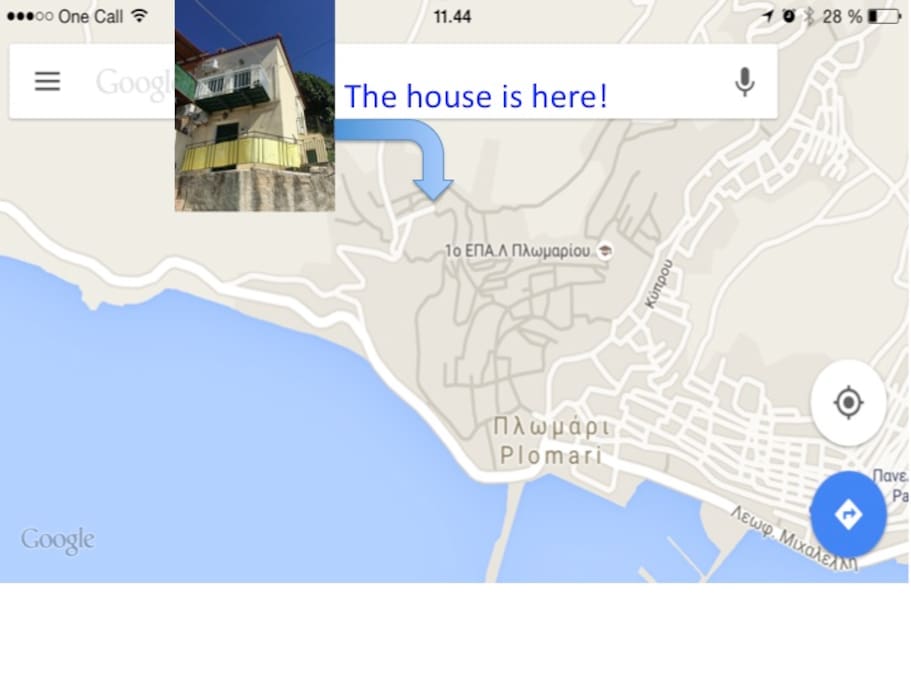Tap the Wi-Fi status icon

tap(139, 16)
